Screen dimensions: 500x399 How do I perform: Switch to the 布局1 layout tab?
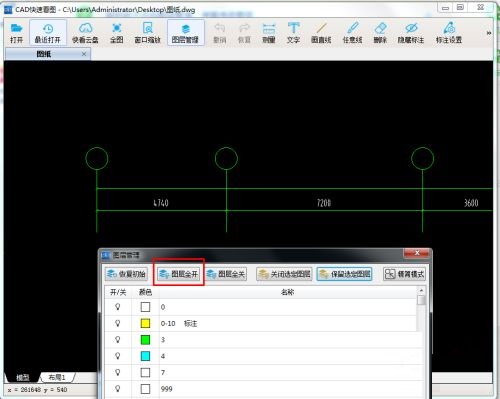tap(57, 377)
